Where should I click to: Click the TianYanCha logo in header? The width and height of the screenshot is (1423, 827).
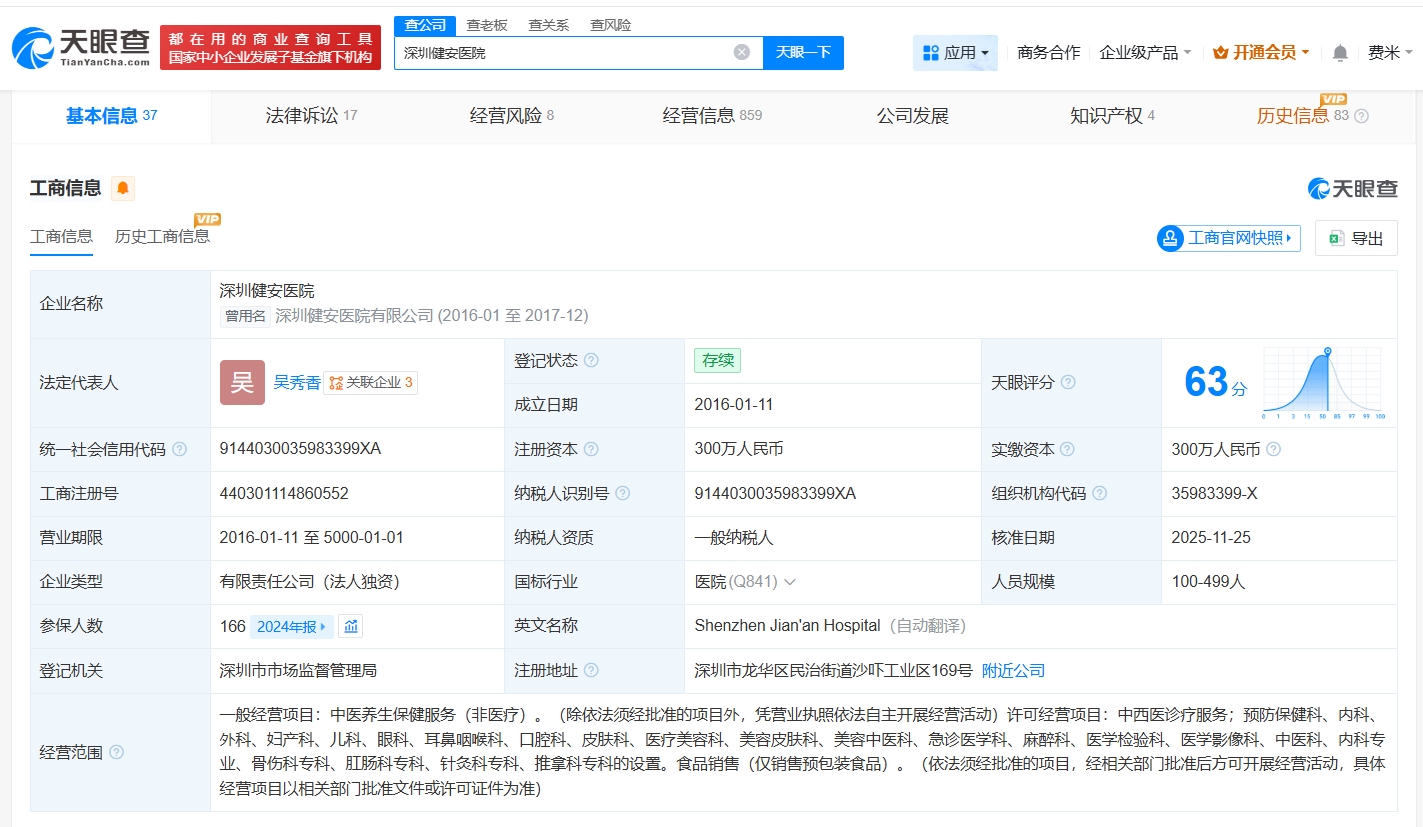click(82, 47)
